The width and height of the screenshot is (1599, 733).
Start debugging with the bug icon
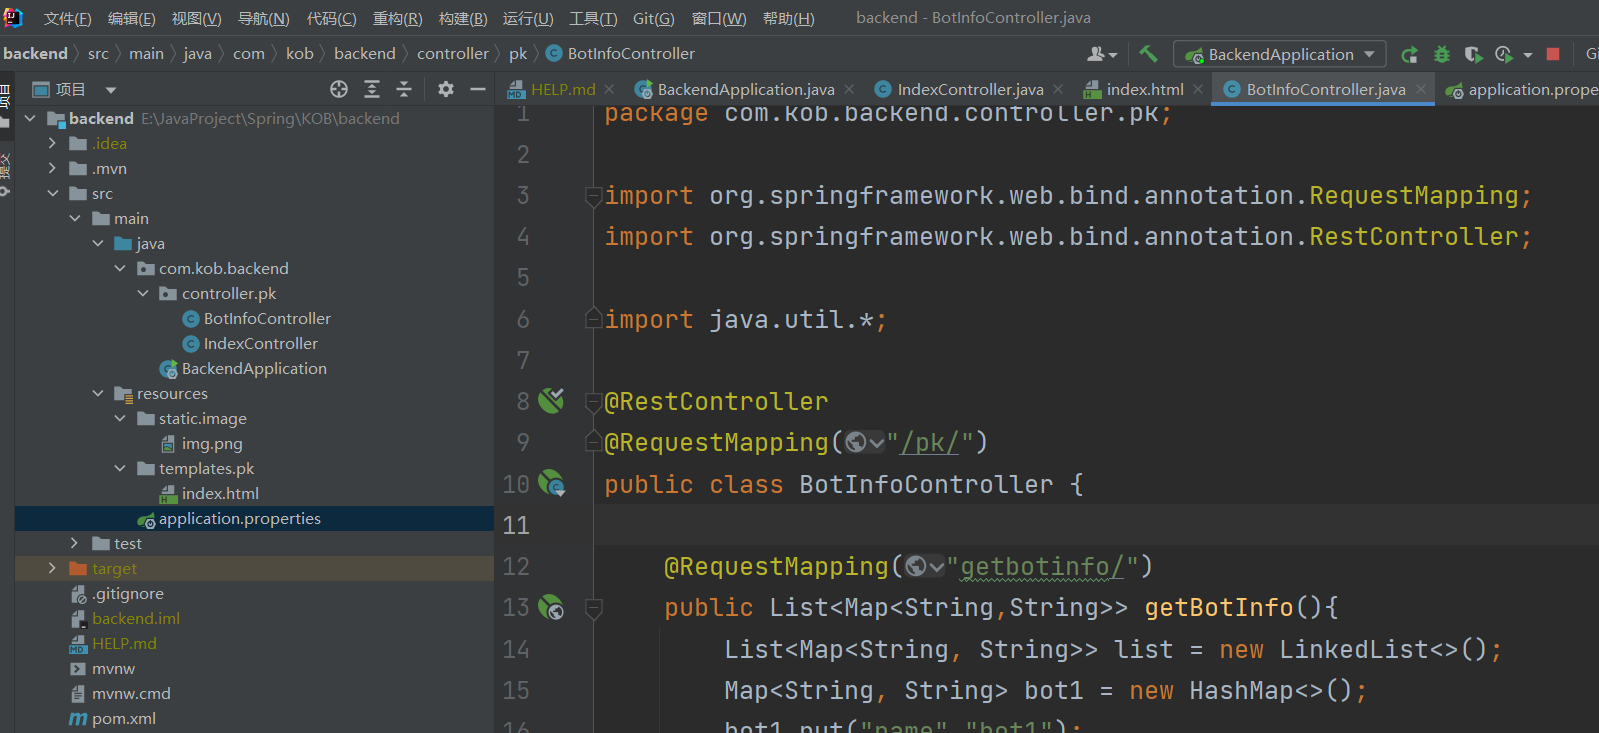1441,54
